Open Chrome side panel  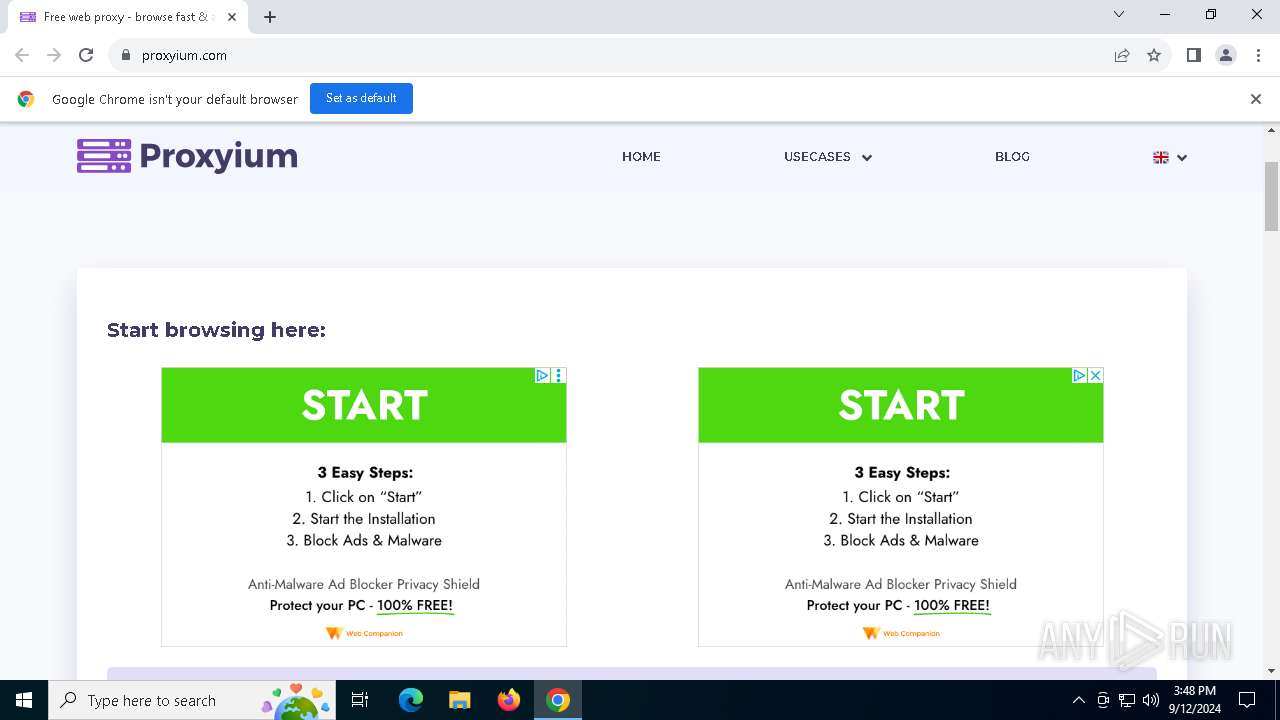1193,55
